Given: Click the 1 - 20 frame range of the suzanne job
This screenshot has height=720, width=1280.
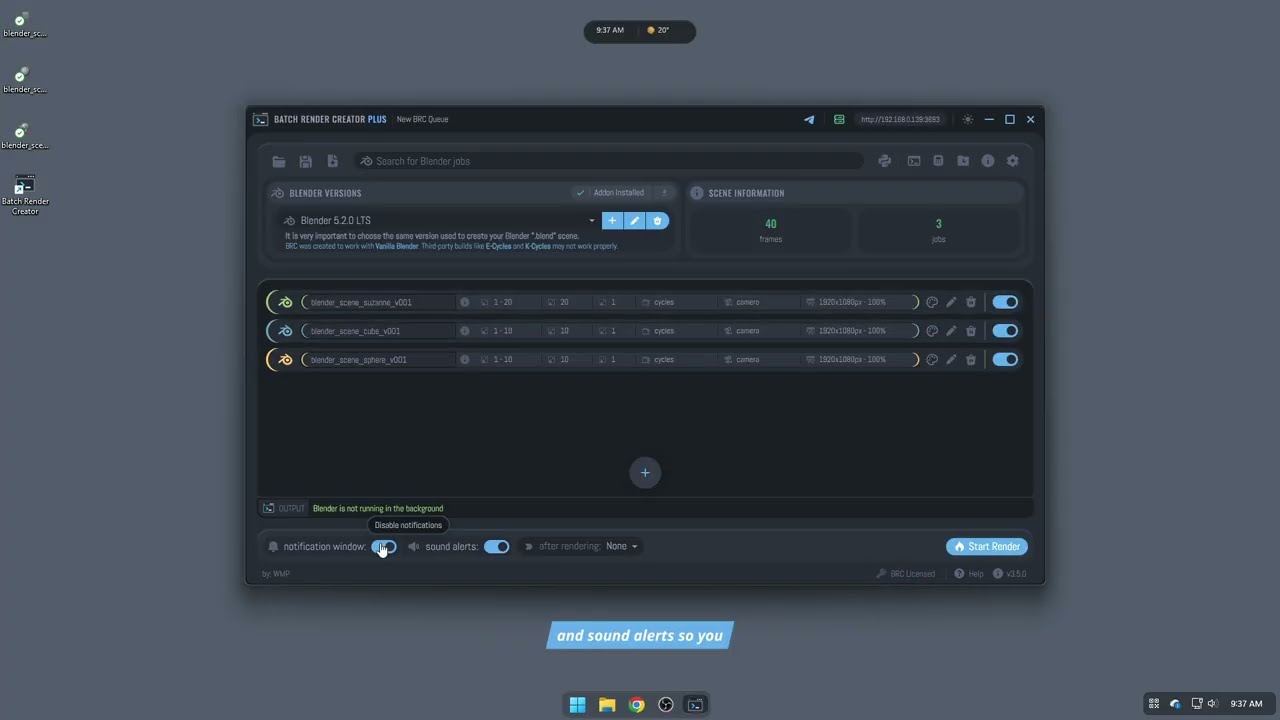Looking at the screenshot, I should (x=502, y=302).
